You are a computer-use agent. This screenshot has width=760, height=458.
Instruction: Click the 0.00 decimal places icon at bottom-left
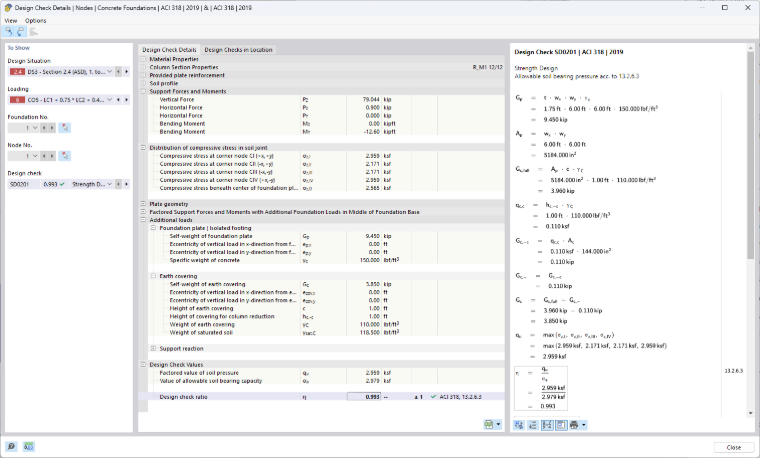(x=29, y=446)
